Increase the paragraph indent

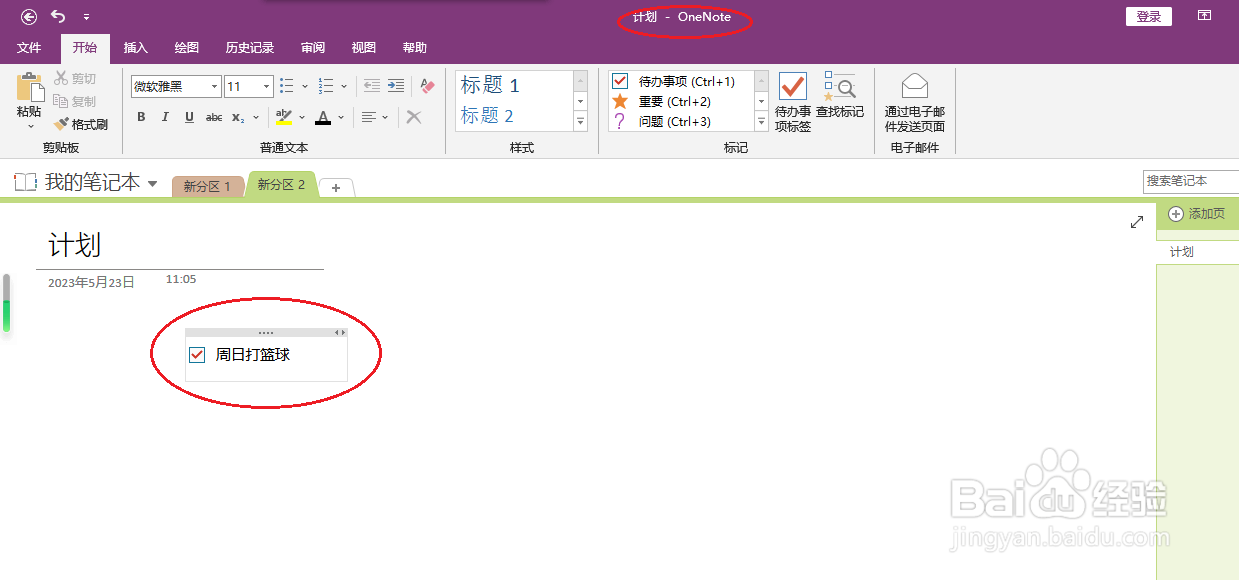coord(396,86)
